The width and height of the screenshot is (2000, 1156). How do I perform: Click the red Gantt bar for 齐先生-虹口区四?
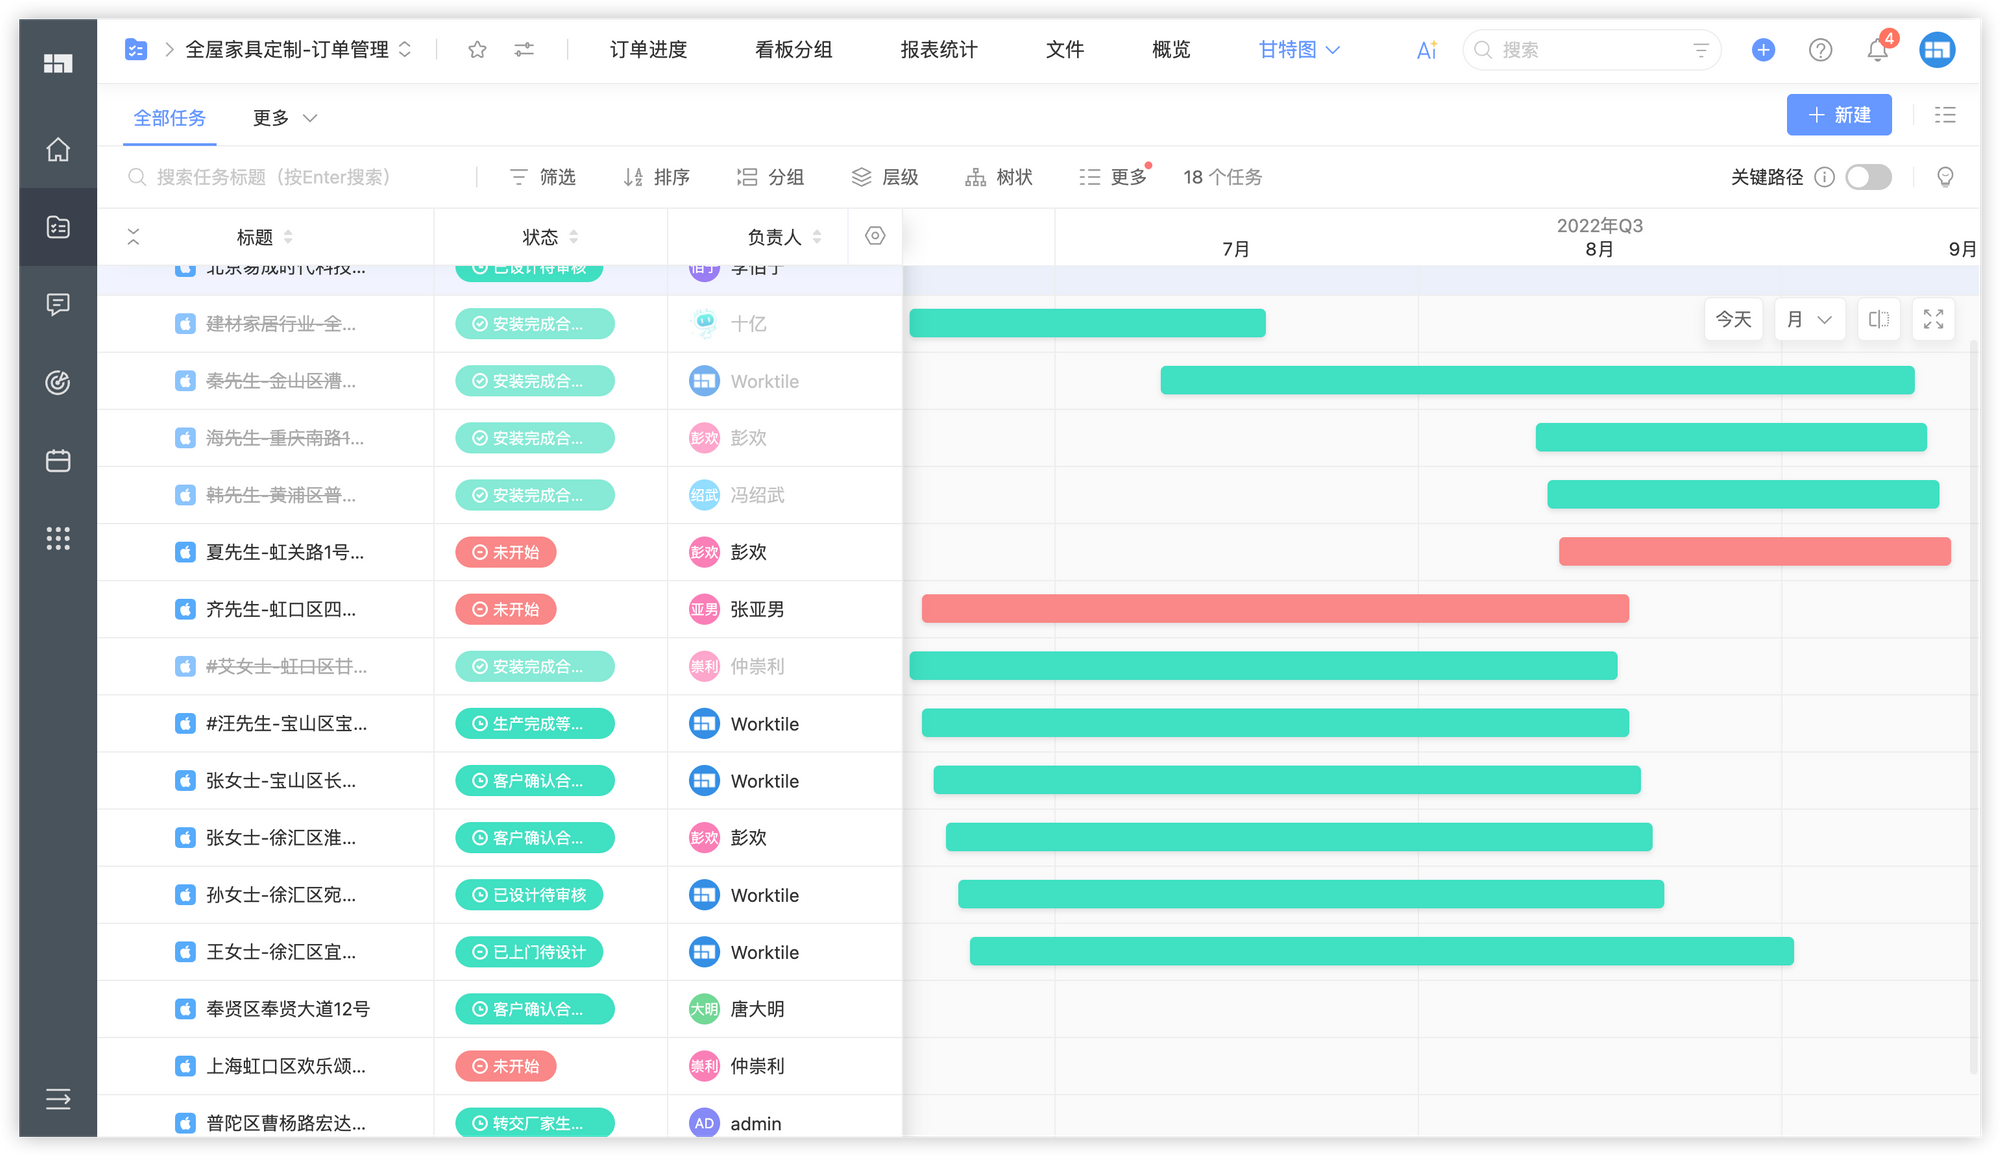coord(1274,609)
